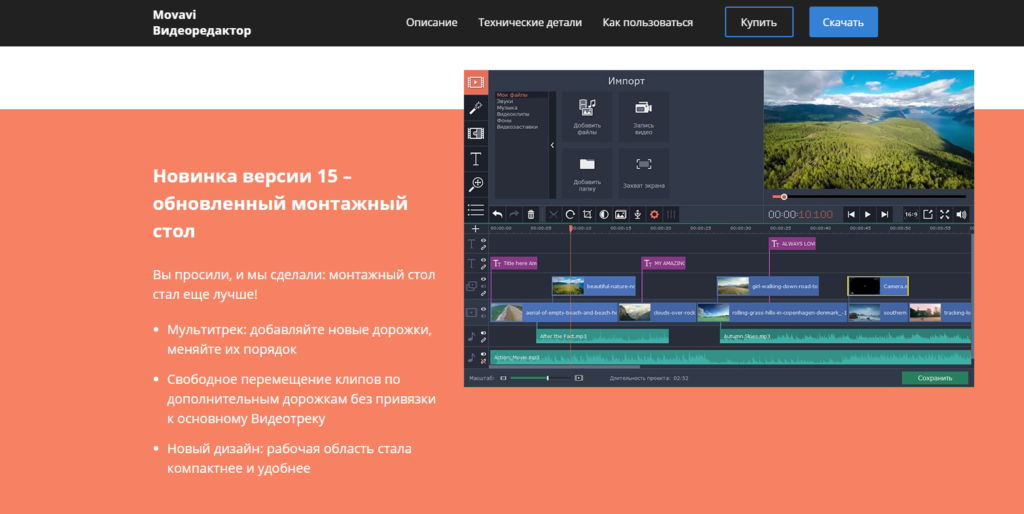Toggle link icon on After the Fact audio track
Image resolution: width=1024 pixels, height=514 pixels.
click(483, 340)
